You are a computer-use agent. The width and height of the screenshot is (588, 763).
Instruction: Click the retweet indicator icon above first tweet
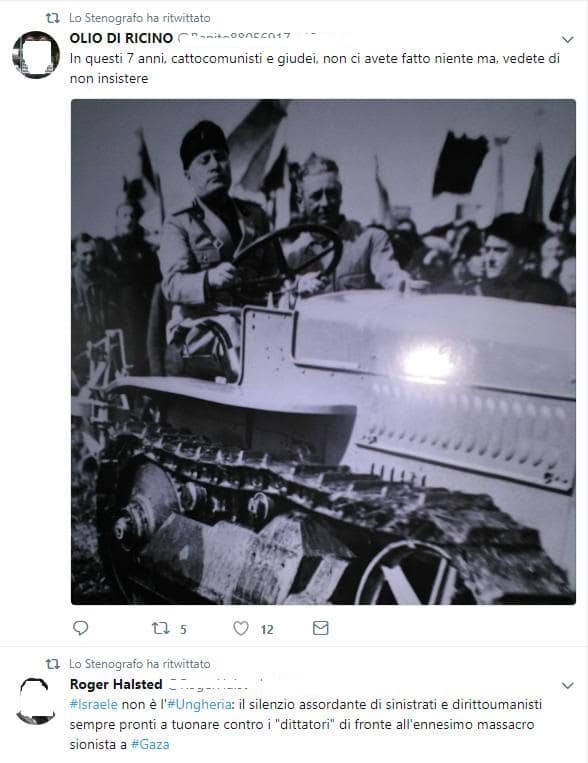[x=53, y=18]
